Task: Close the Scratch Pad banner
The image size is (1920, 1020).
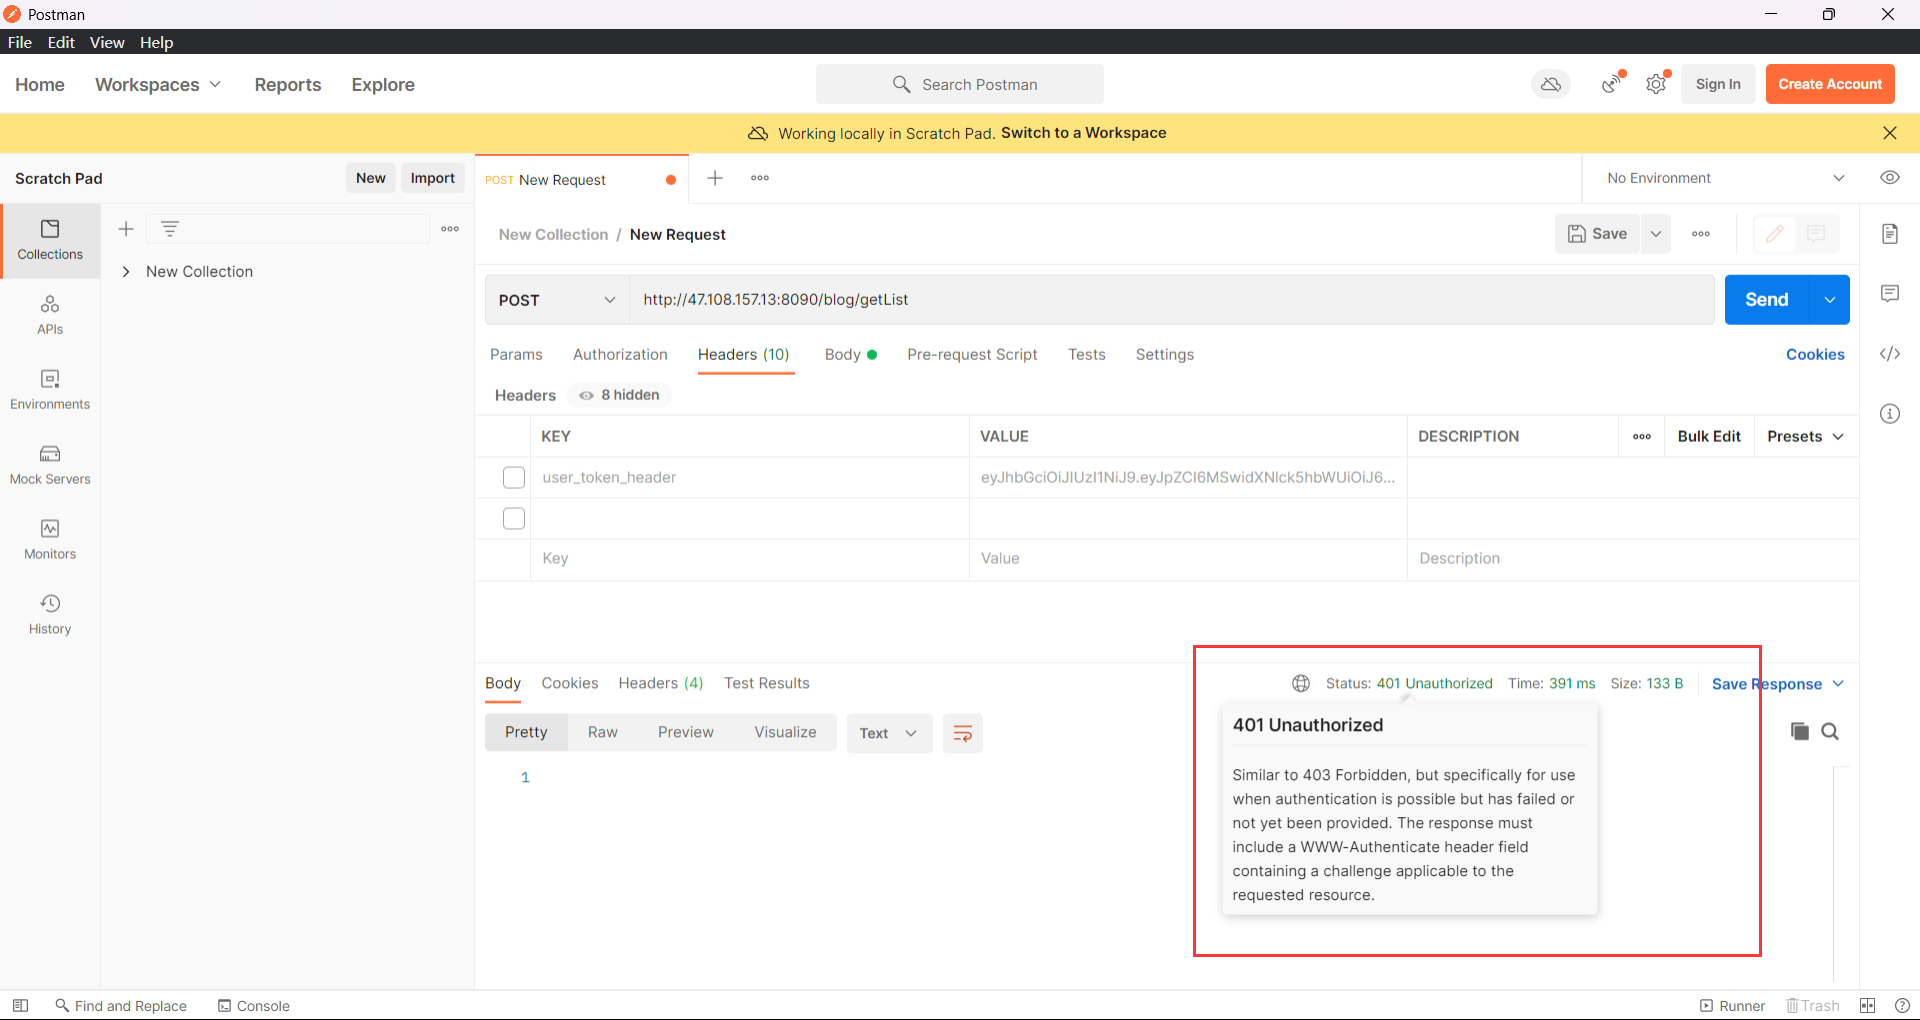Action: pos(1890,133)
